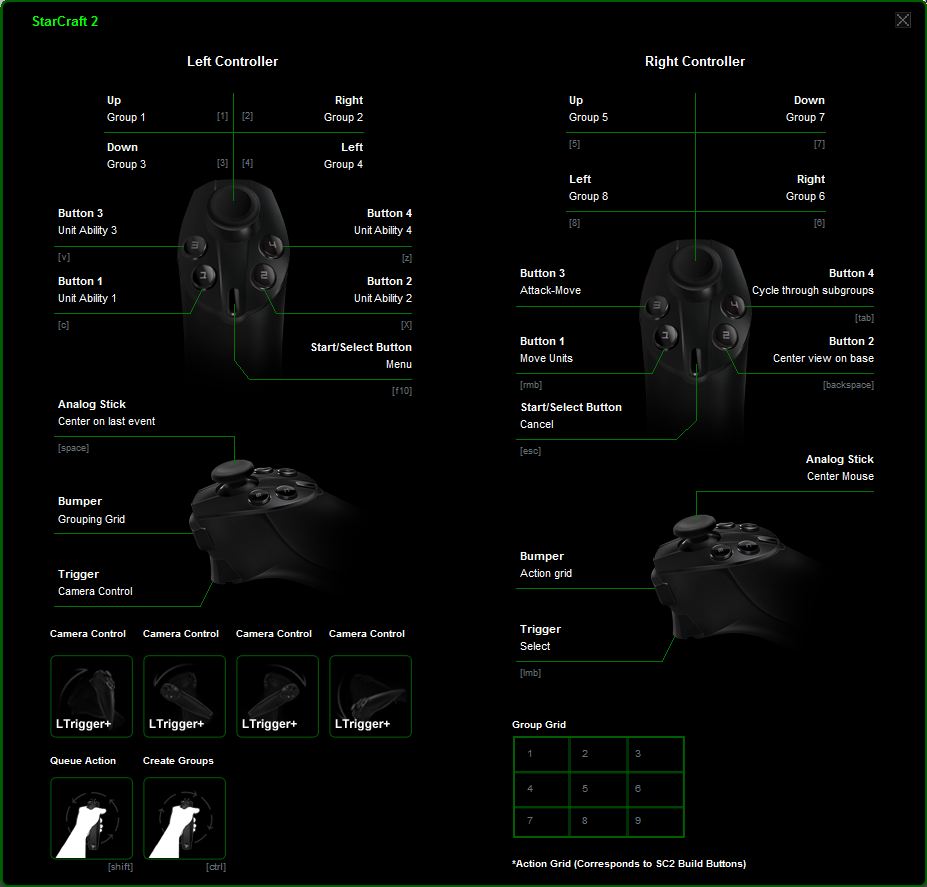This screenshot has width=927, height=887.
Task: Select cell 9 in the Group Grid
Action: [655, 821]
